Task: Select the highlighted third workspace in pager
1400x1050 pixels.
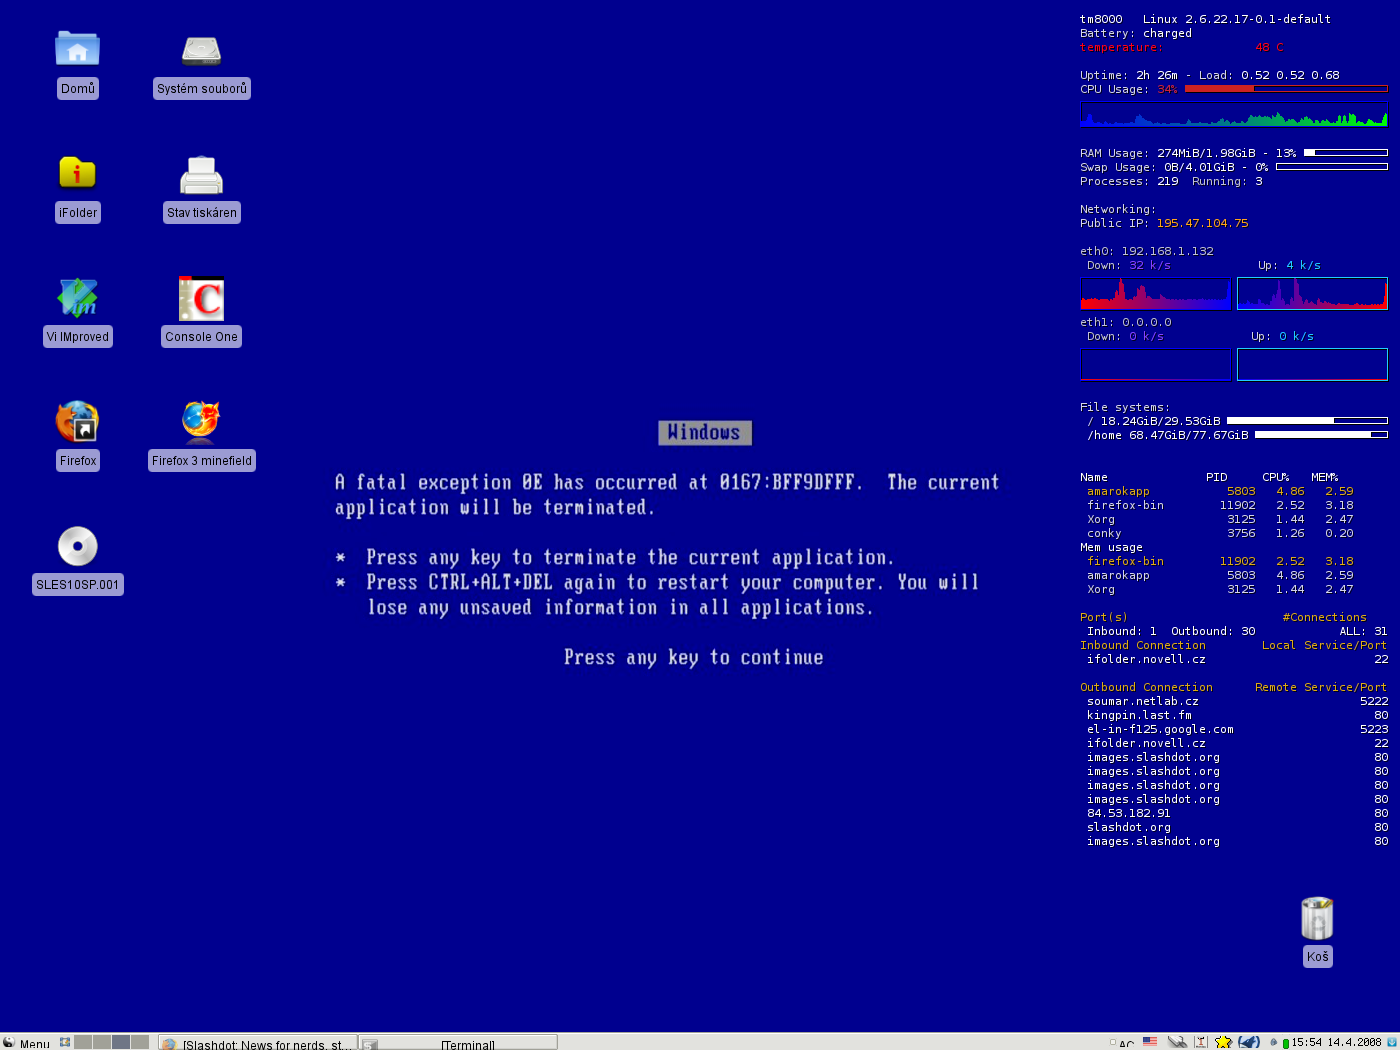Action: pos(121,1042)
